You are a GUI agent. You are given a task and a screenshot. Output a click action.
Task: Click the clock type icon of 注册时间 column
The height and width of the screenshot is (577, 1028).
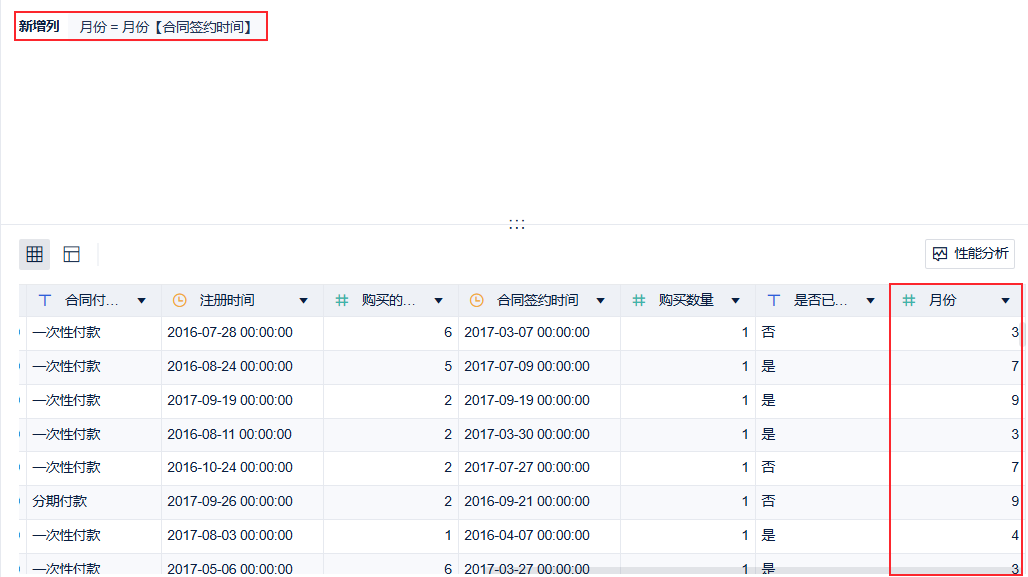pyautogui.click(x=180, y=300)
